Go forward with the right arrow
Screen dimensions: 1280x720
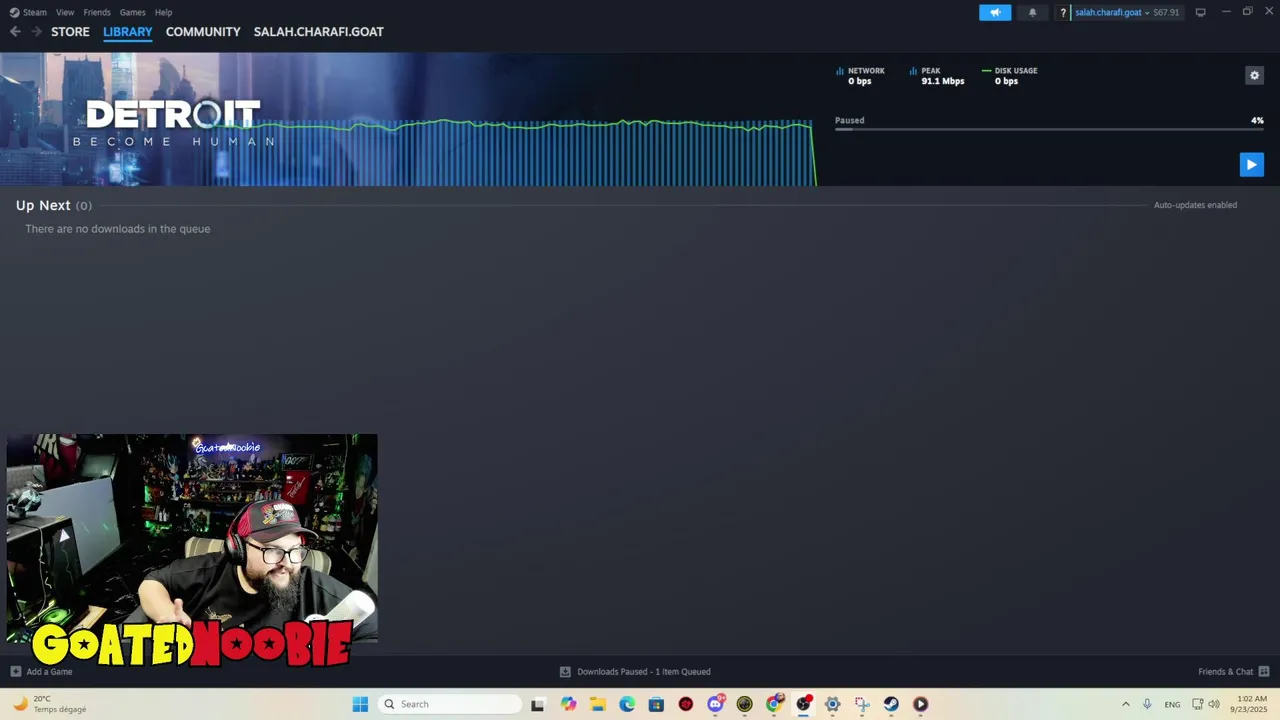[36, 32]
